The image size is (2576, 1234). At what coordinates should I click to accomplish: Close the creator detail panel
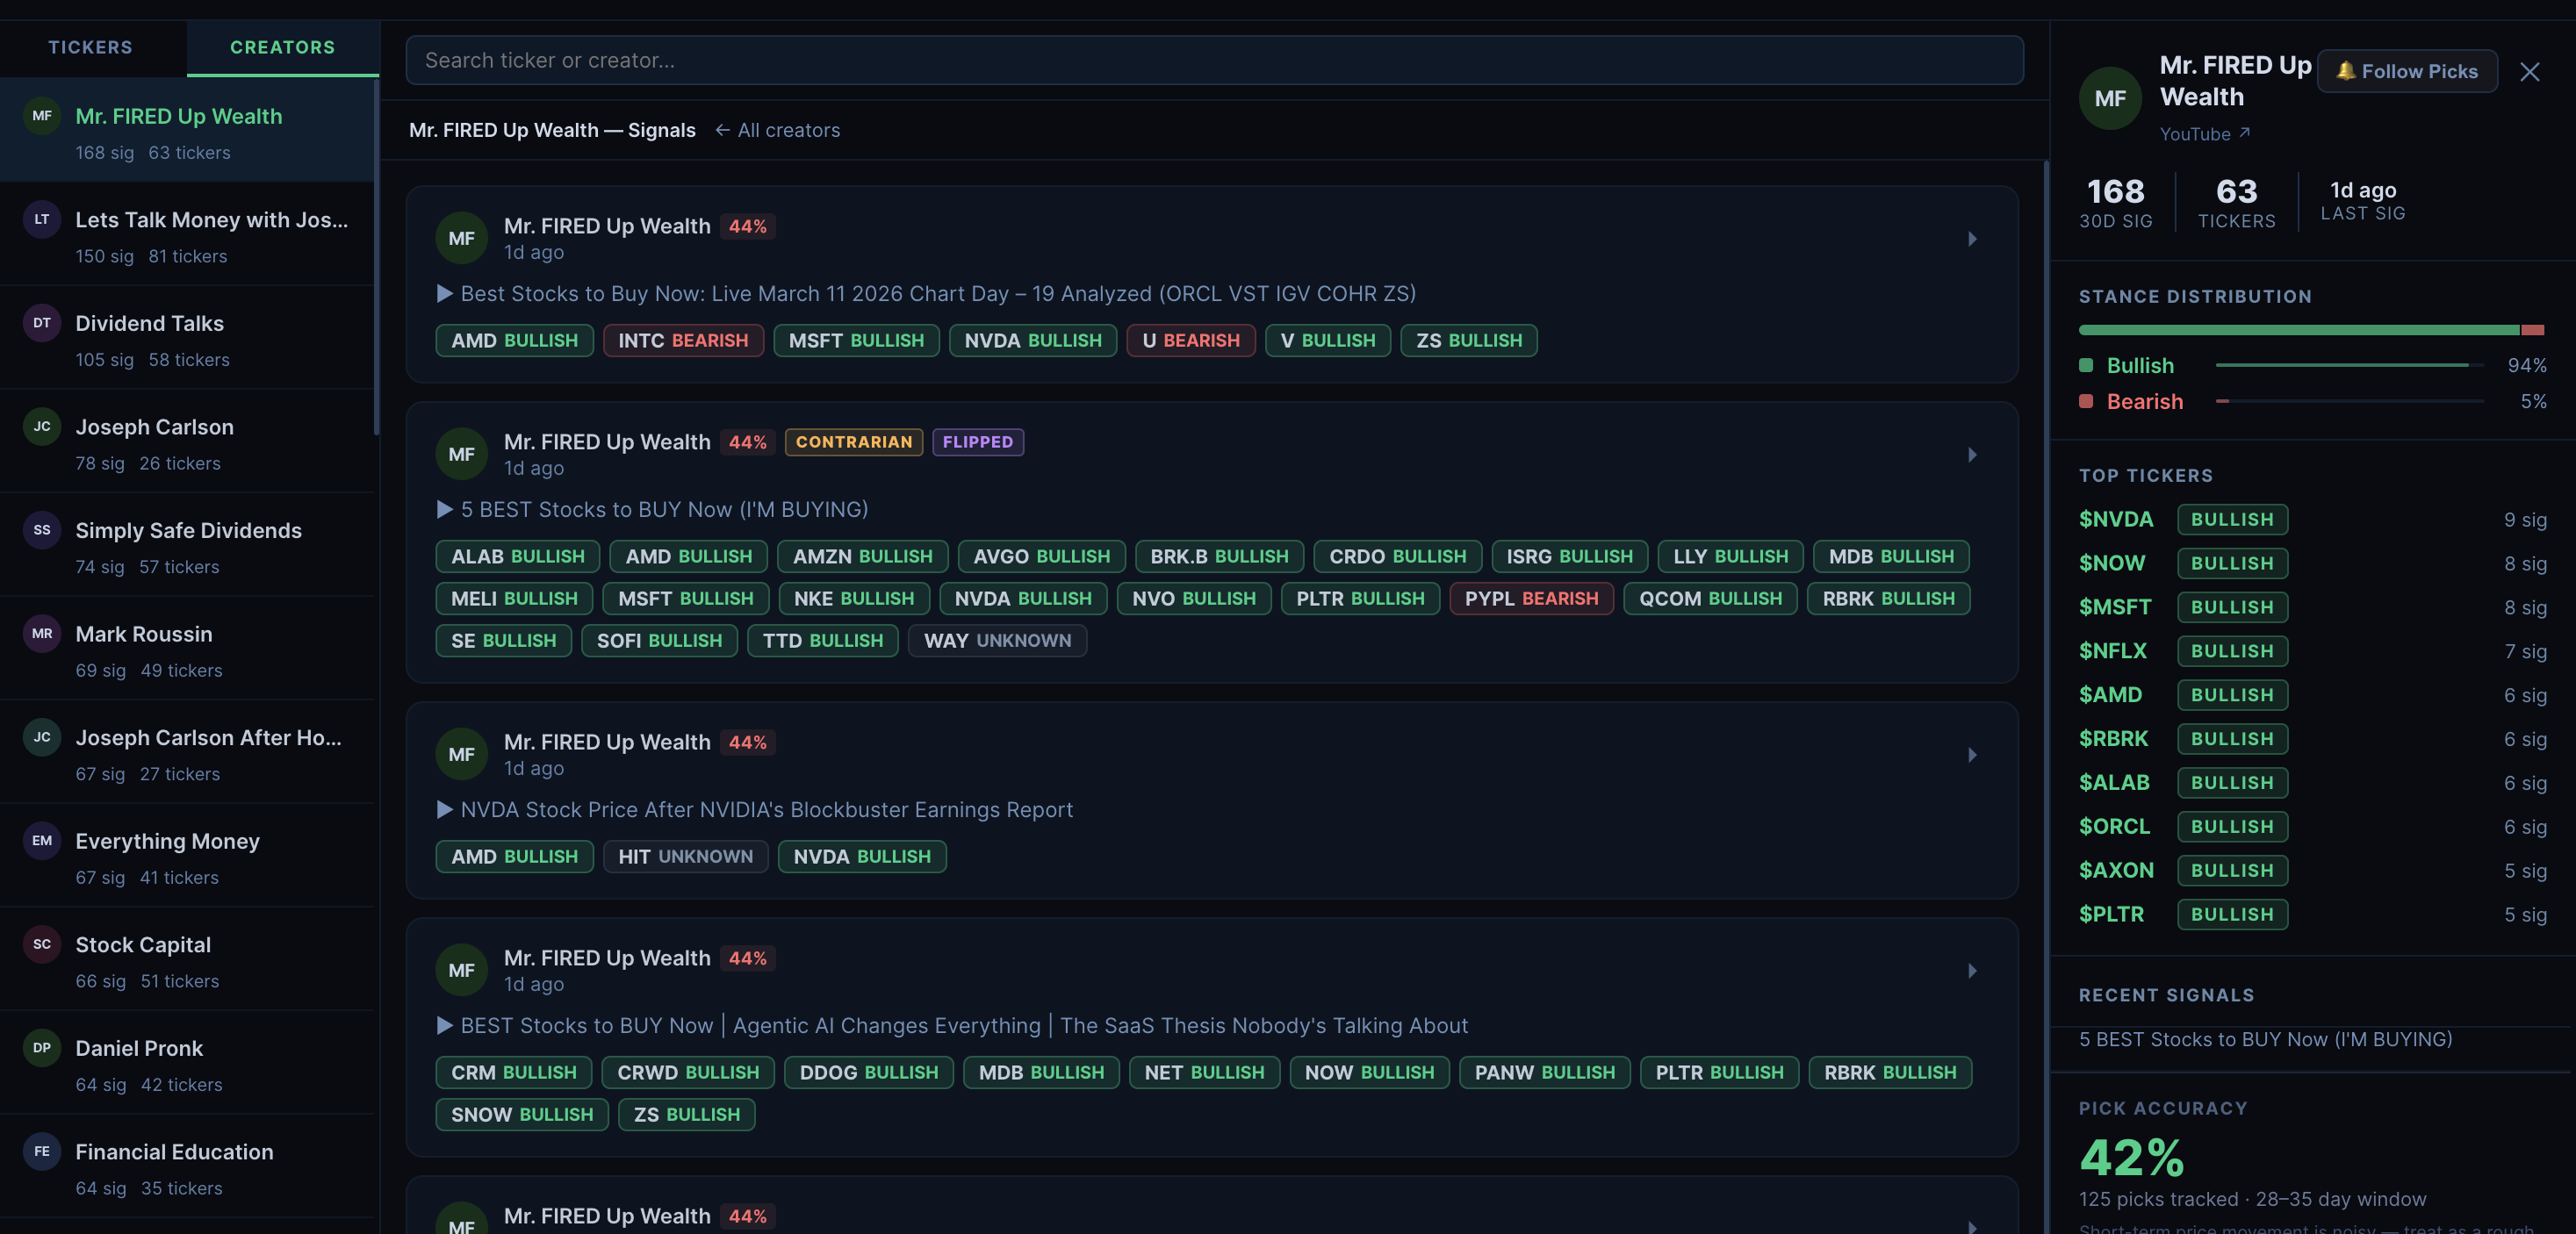coord(2529,72)
